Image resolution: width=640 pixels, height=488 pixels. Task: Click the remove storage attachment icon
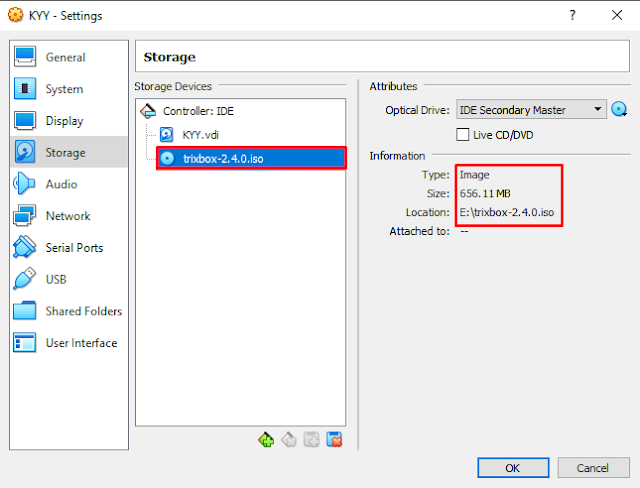(334, 440)
